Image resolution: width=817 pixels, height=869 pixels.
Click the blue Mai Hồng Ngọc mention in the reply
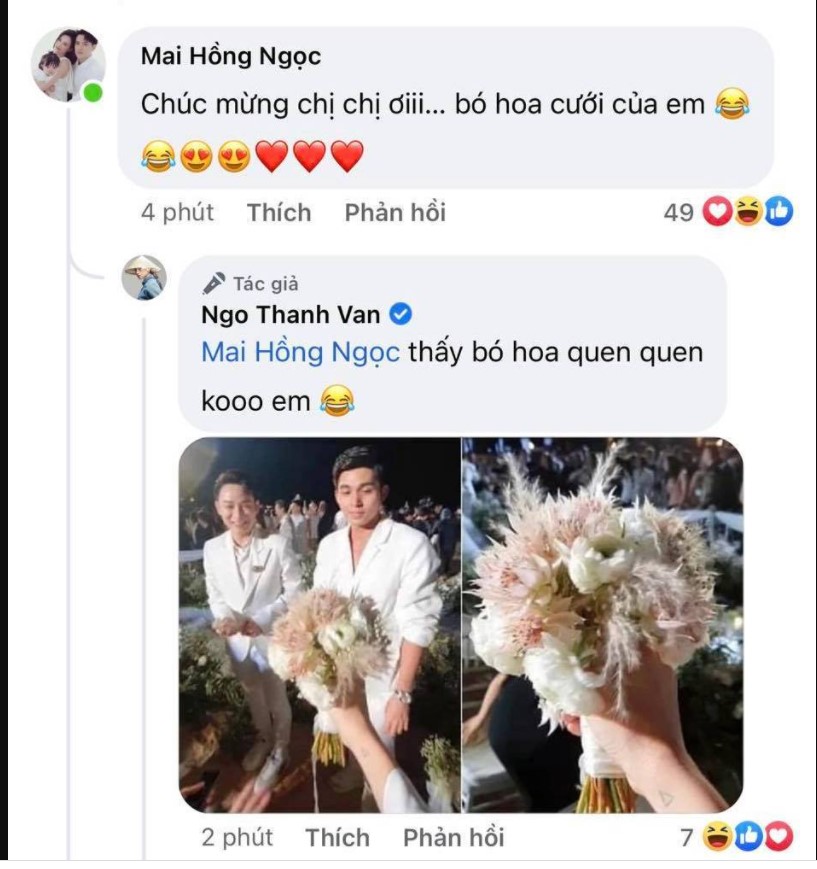point(301,353)
